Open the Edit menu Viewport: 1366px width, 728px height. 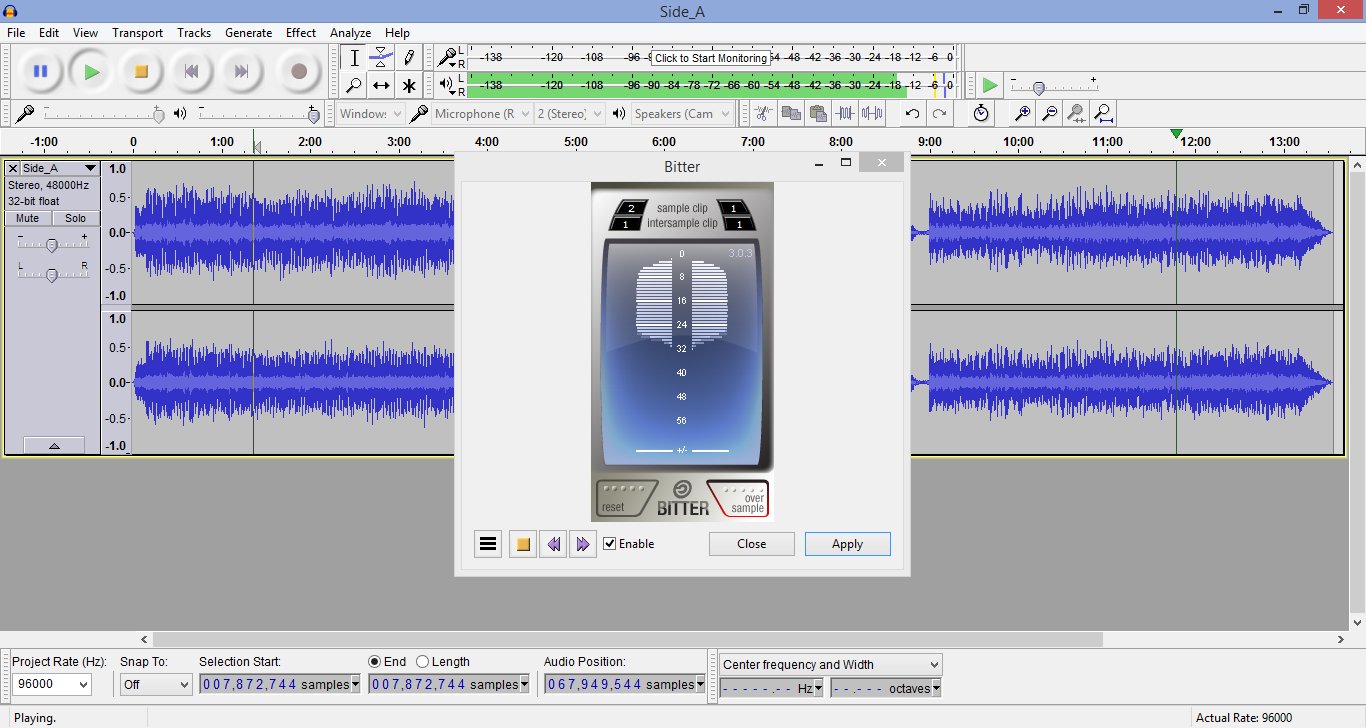(x=49, y=33)
